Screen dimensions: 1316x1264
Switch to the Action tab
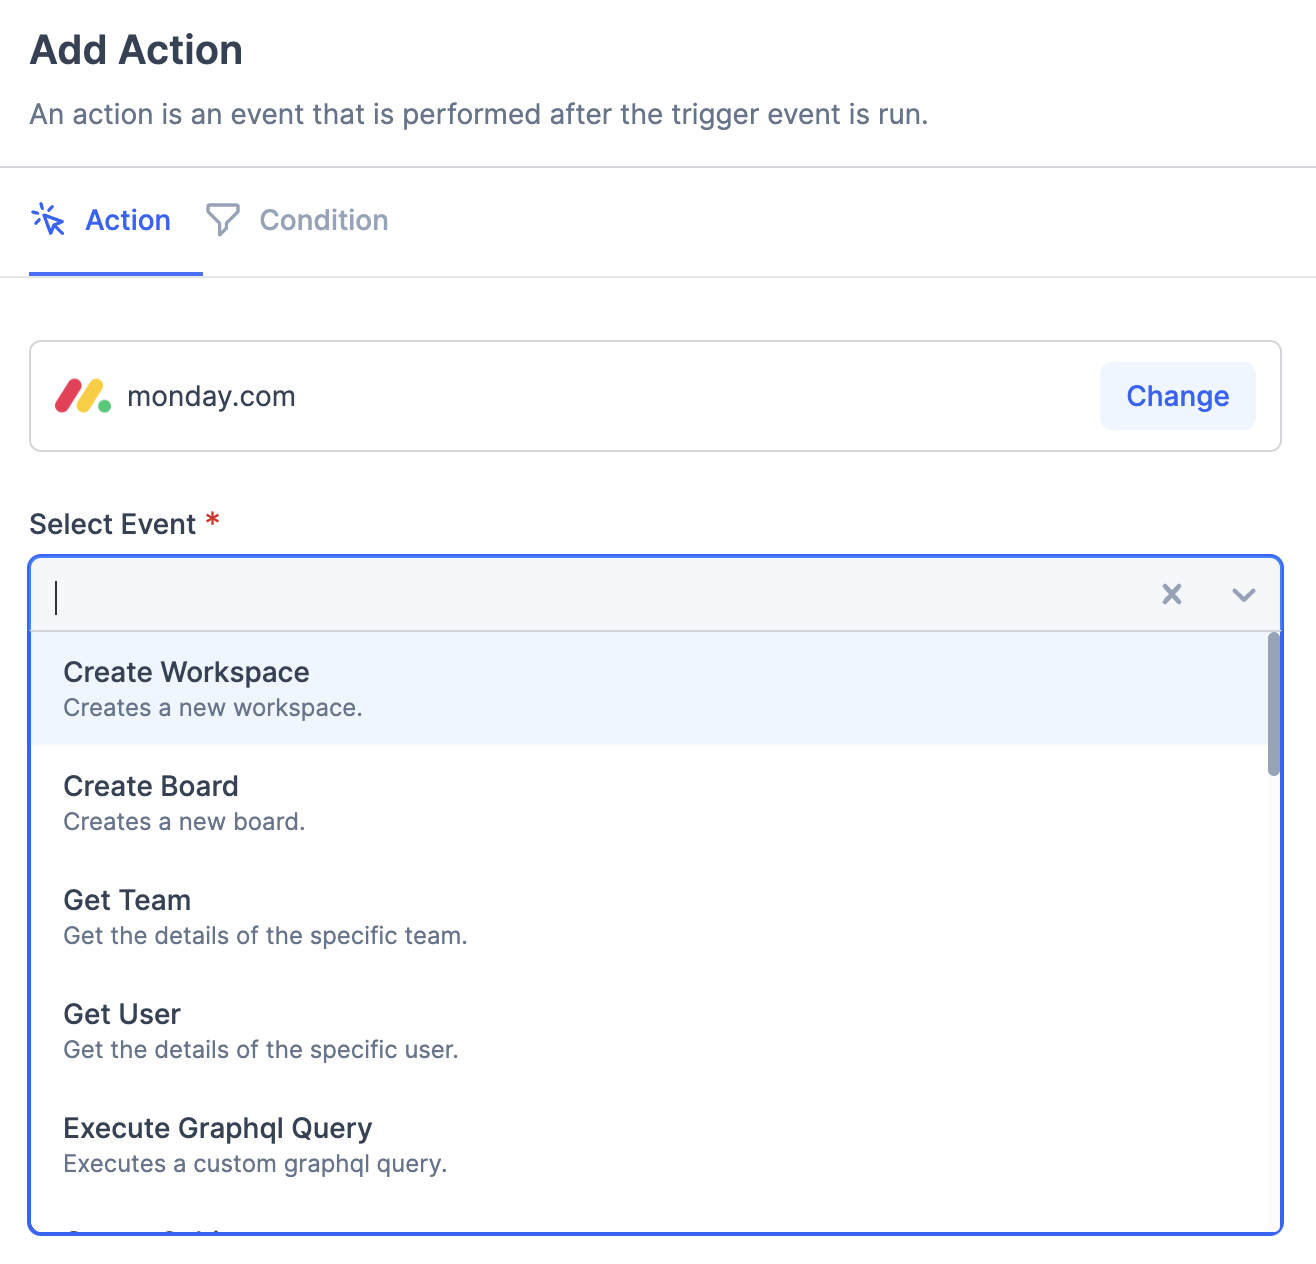(x=127, y=220)
